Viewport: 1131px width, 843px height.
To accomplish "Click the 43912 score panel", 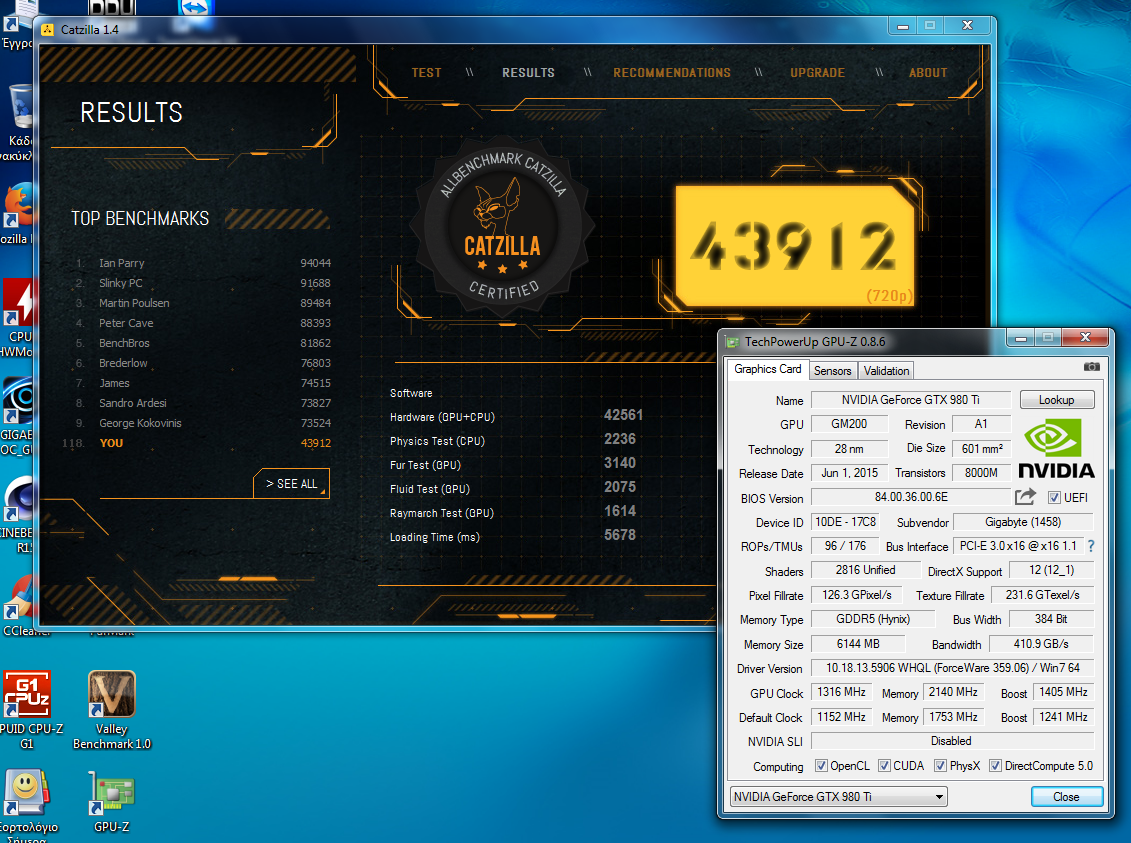I will tap(795, 246).
